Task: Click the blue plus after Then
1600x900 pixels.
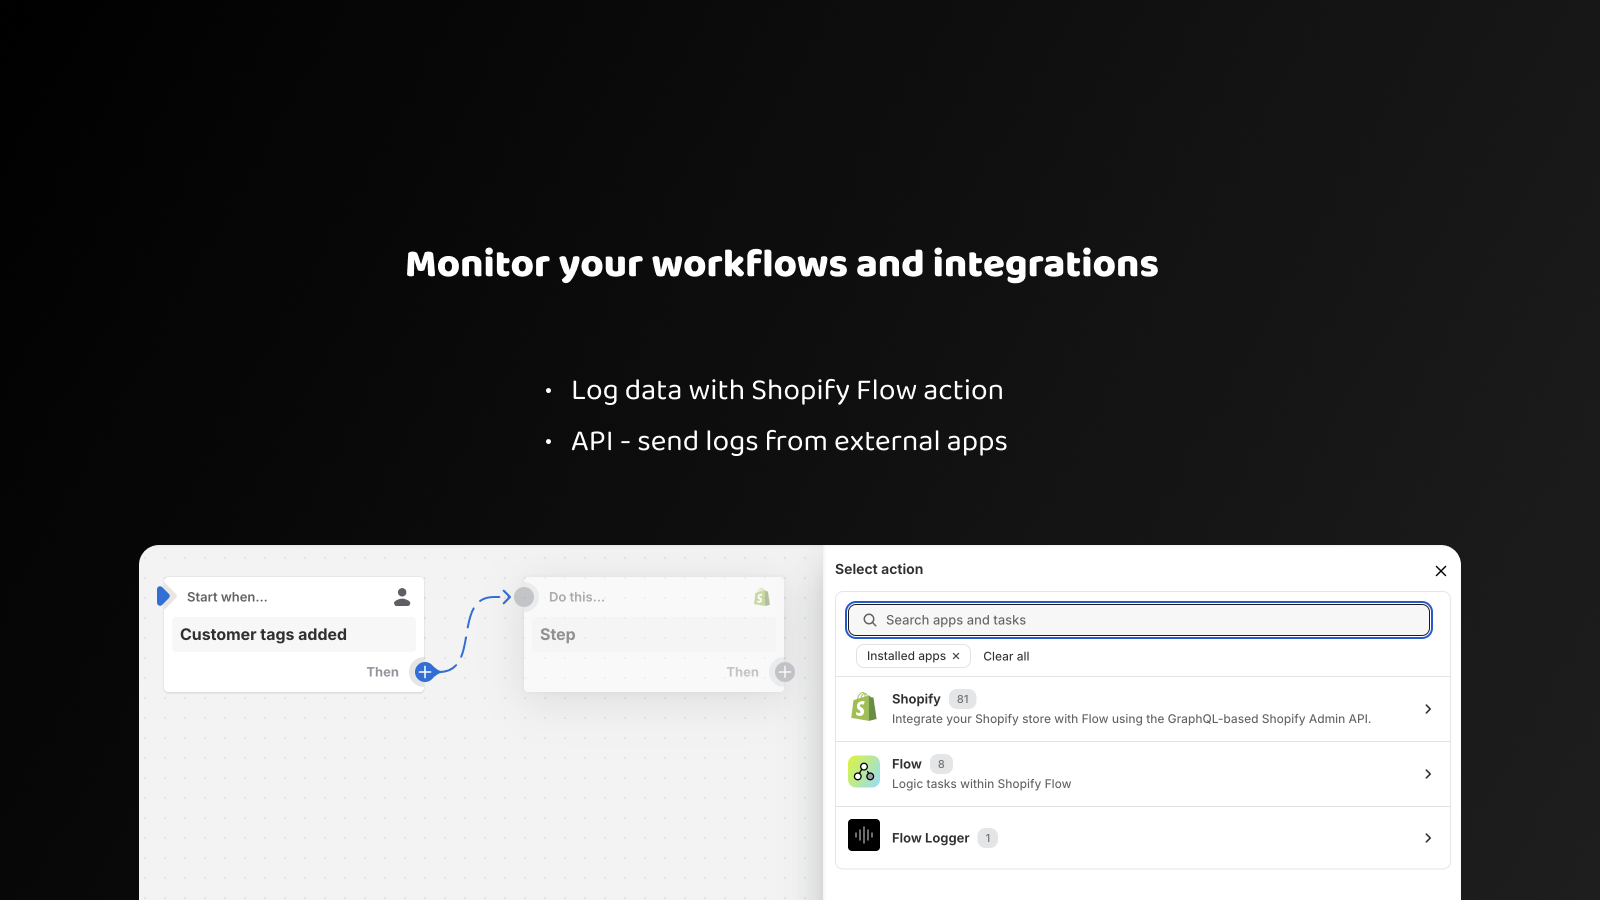Action: 425,672
